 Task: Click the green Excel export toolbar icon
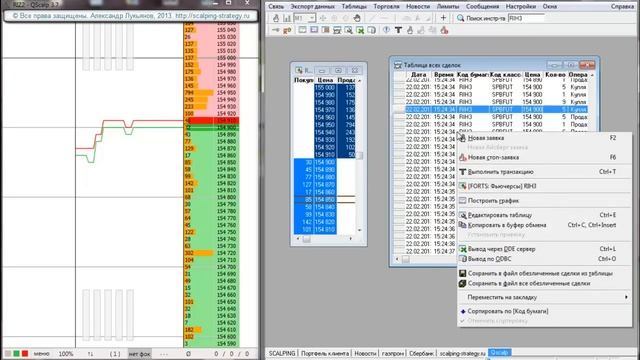(x=360, y=30)
